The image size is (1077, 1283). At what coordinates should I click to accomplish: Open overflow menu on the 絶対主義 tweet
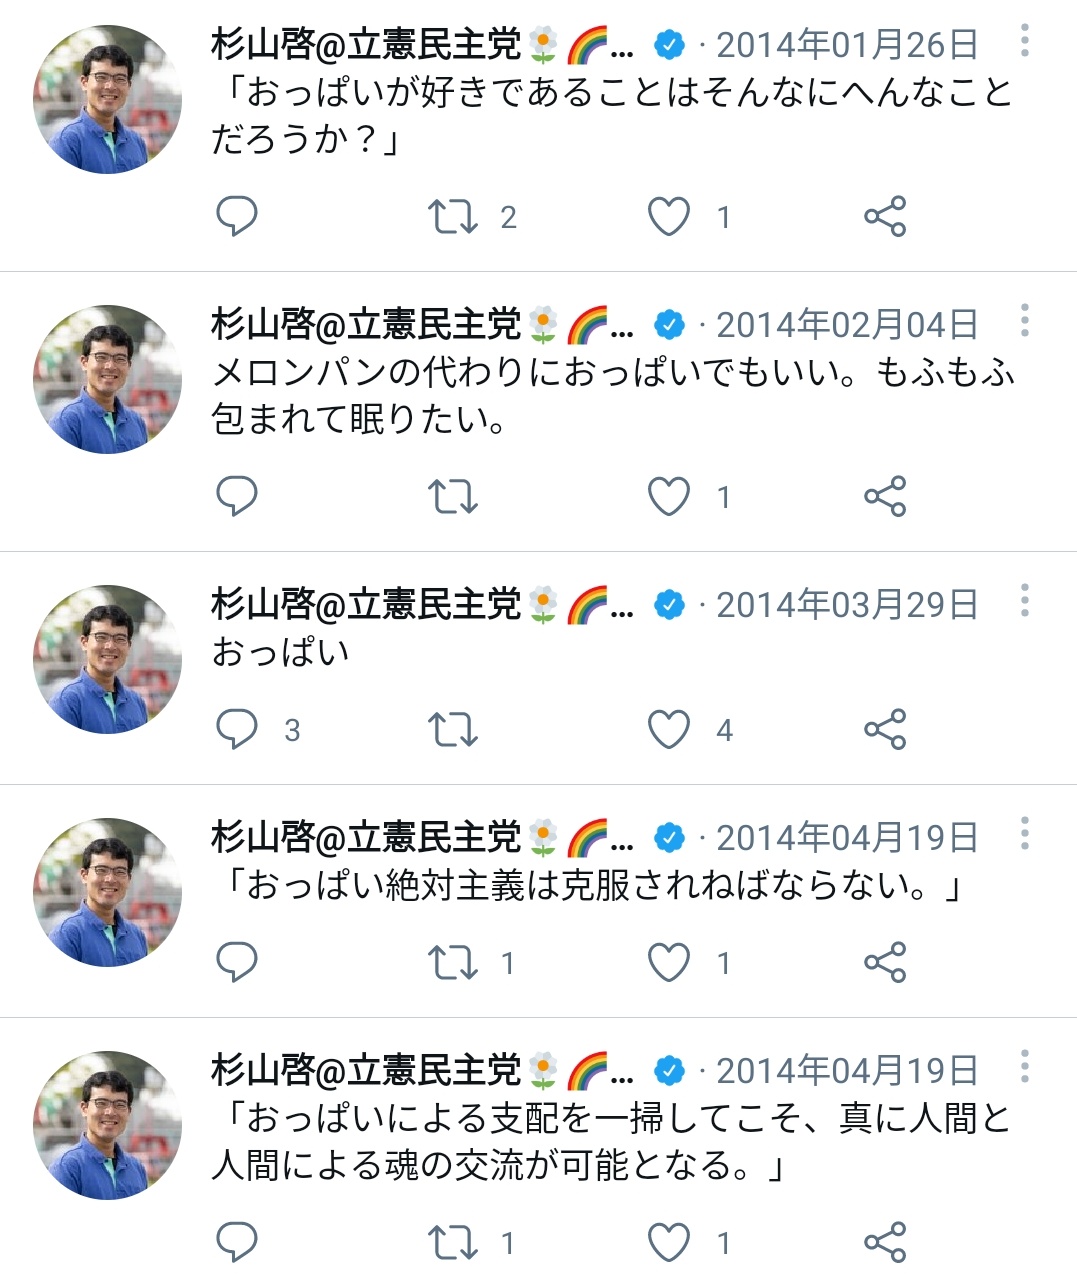tap(1024, 834)
